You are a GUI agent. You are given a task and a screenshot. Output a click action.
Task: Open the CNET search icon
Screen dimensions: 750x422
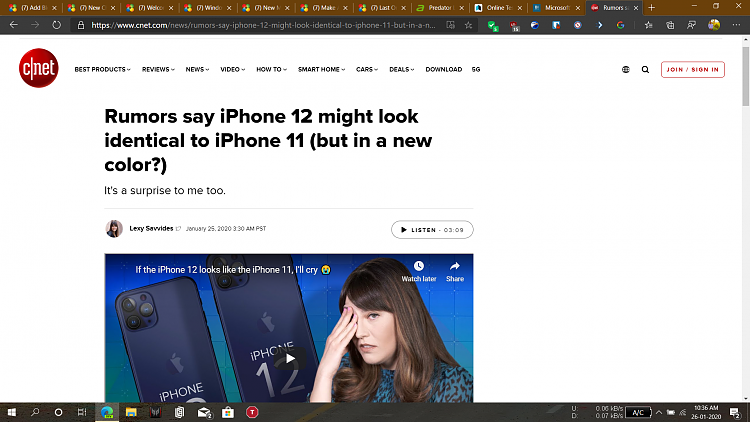point(645,69)
